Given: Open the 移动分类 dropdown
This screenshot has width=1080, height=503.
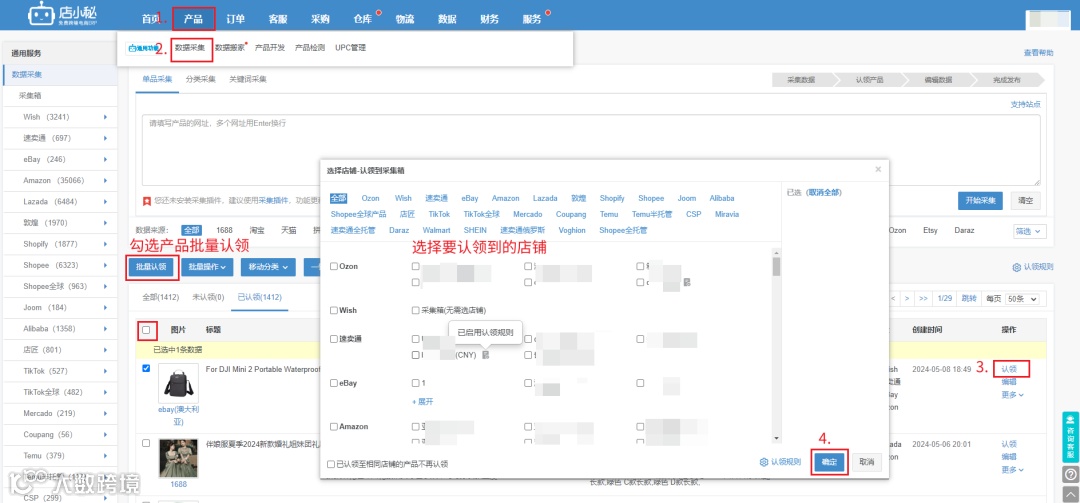Looking at the screenshot, I should tap(268, 267).
